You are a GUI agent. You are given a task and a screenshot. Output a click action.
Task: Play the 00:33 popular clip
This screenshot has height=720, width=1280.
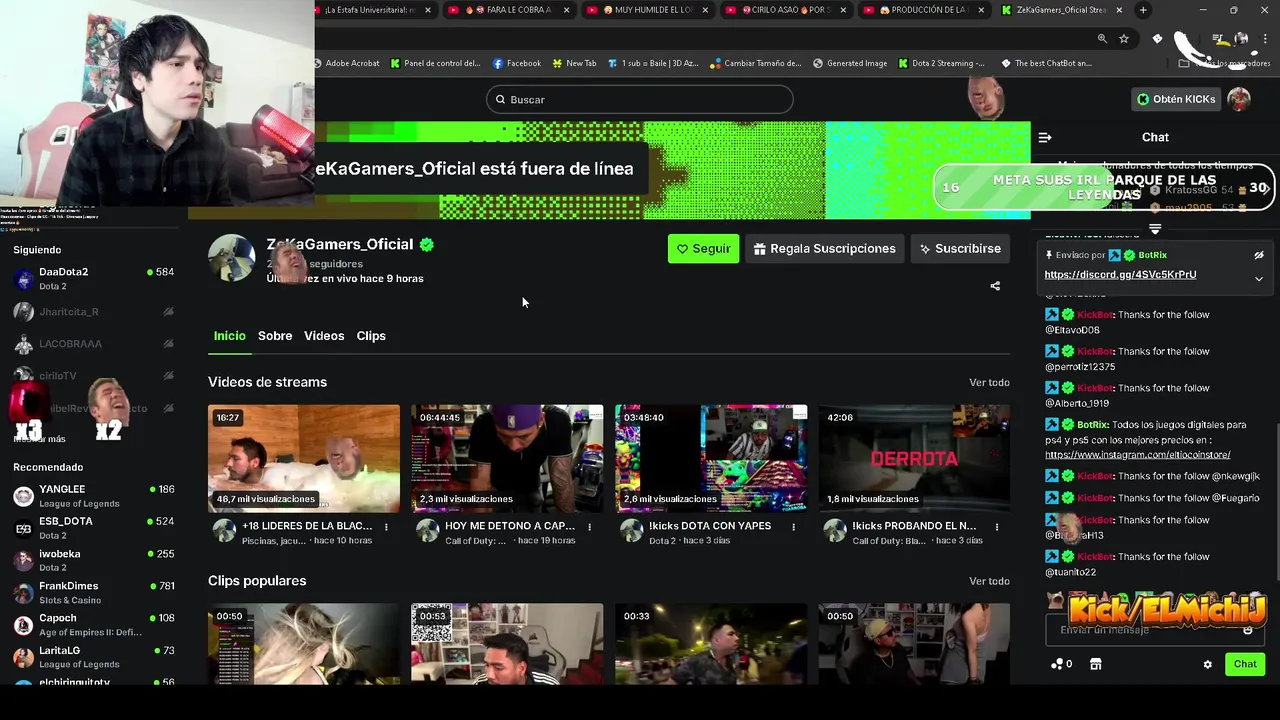pos(711,644)
